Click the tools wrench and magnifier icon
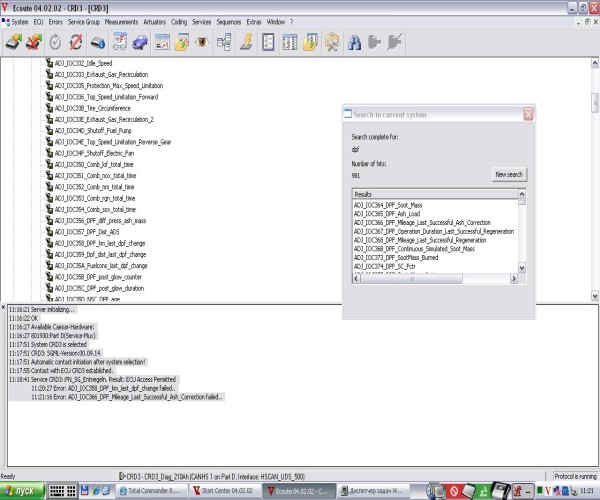The image size is (600, 500). [332, 42]
